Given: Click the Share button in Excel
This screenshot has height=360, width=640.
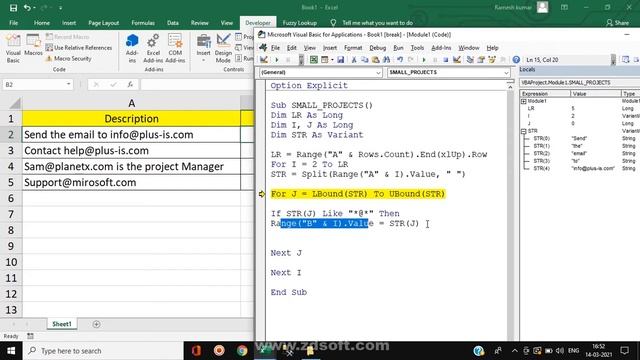Looking at the screenshot, I should (618, 23).
